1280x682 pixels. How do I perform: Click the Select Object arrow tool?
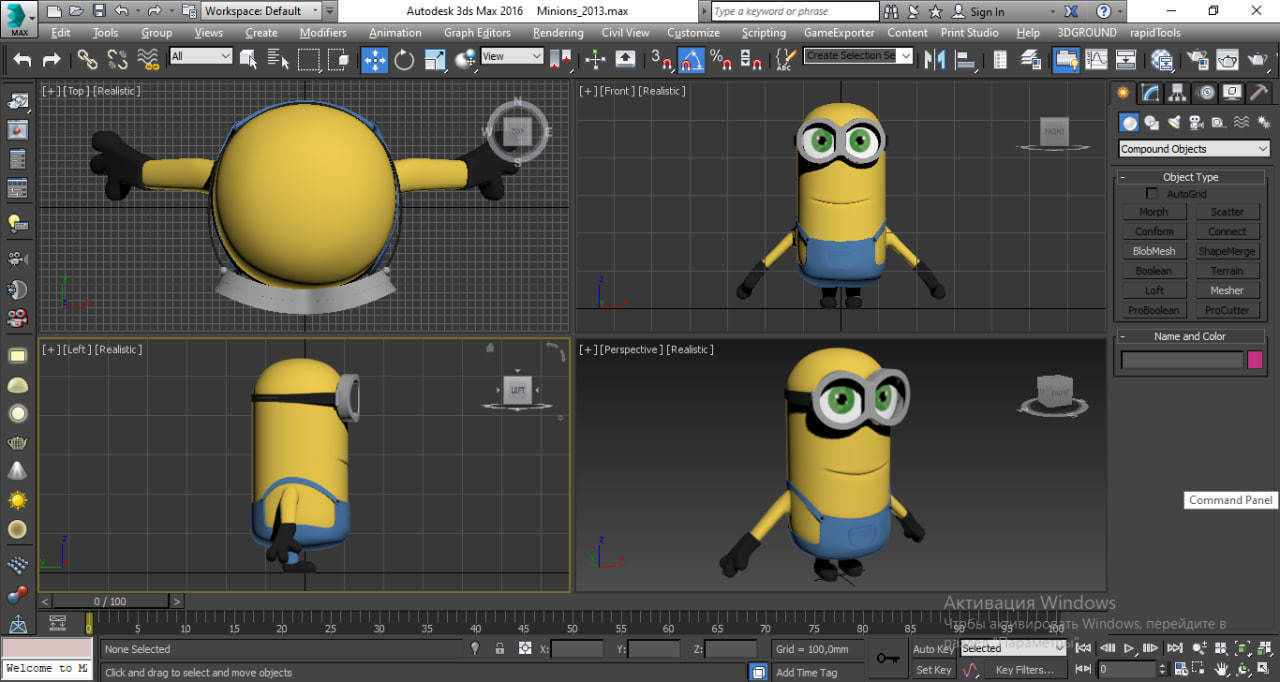pos(248,59)
